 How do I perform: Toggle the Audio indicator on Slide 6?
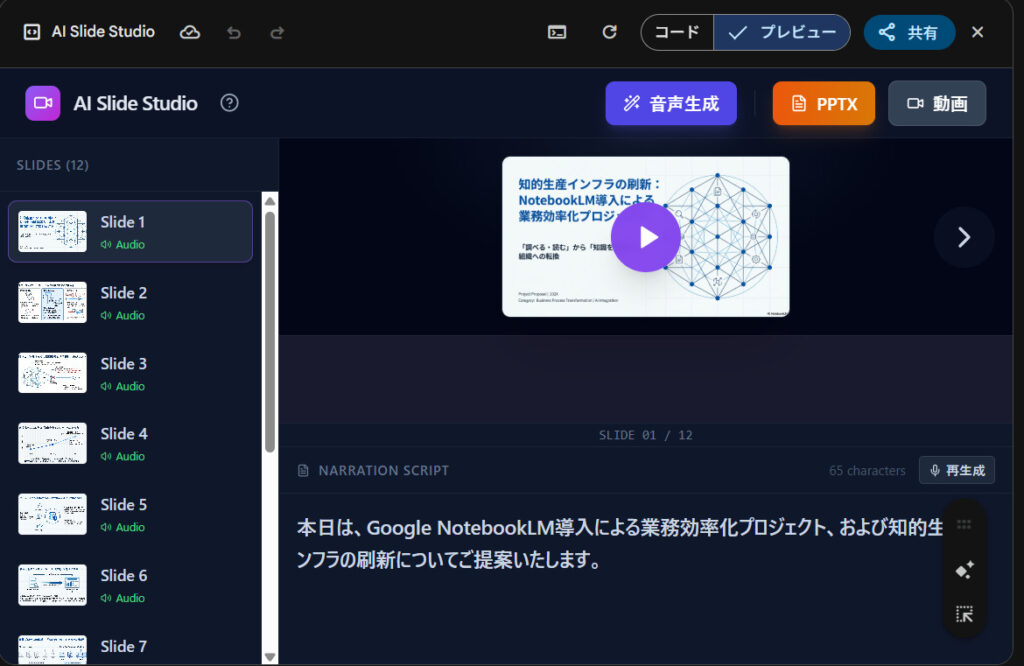(122, 598)
